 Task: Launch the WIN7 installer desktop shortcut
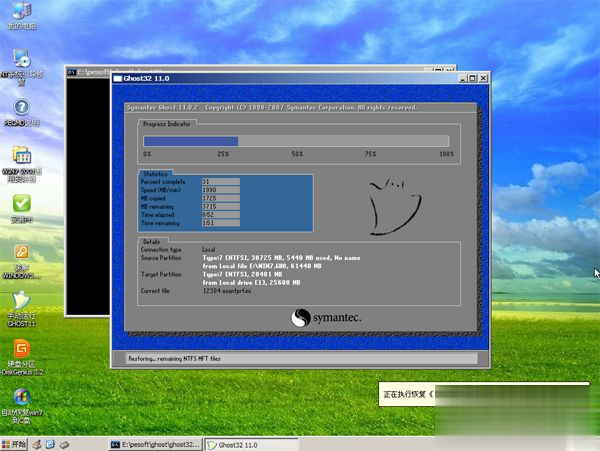(21, 156)
